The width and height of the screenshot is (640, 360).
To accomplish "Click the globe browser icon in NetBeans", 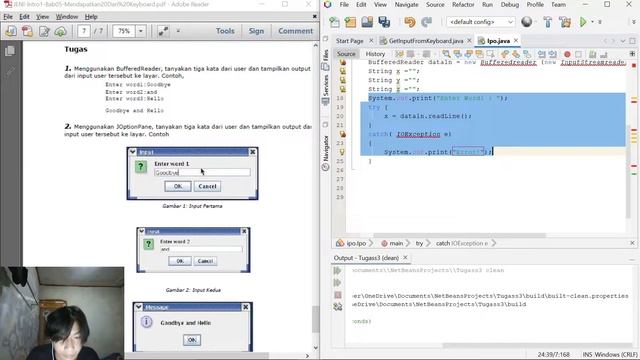I will [527, 22].
